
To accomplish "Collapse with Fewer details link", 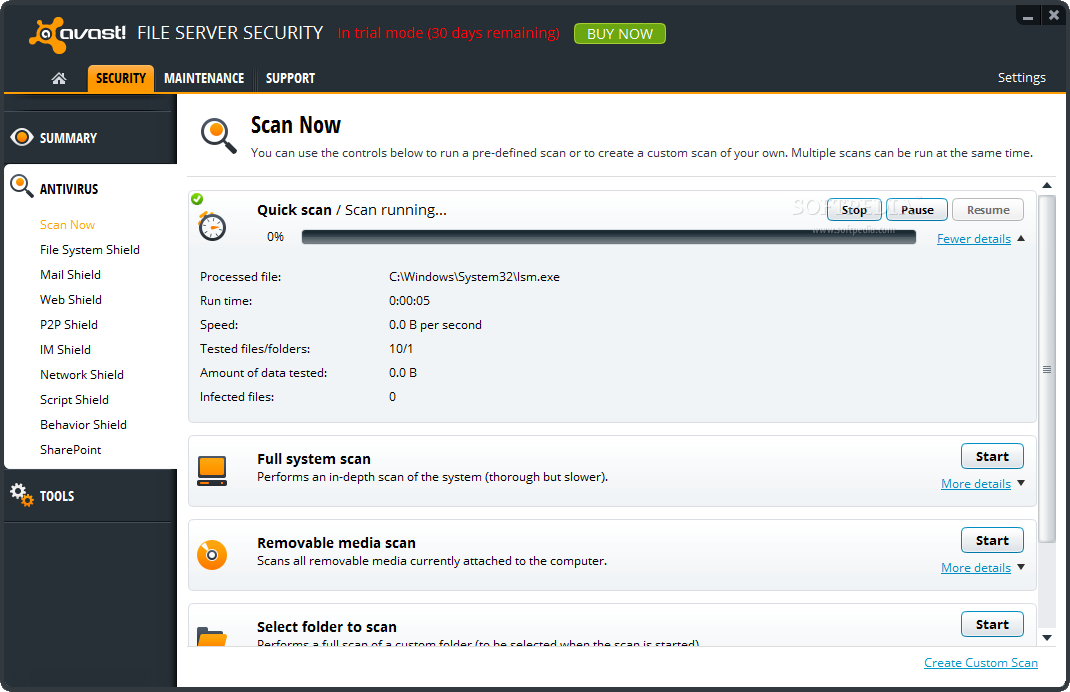I will pyautogui.click(x=974, y=239).
